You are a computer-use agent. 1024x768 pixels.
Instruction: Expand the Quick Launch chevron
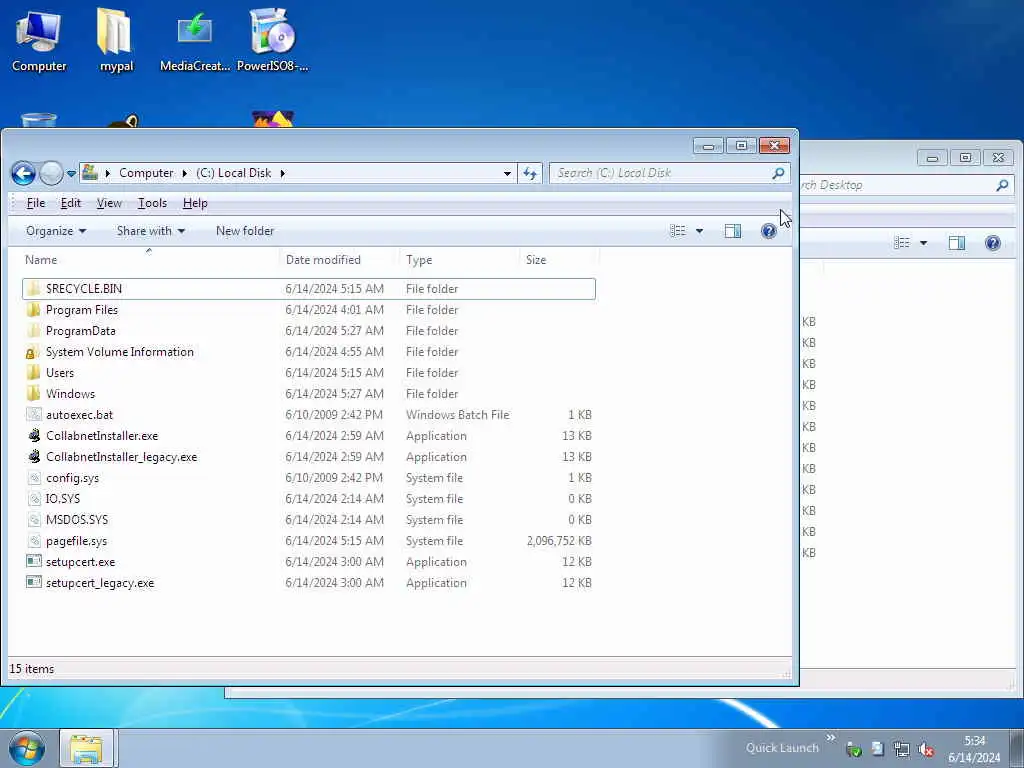point(831,738)
